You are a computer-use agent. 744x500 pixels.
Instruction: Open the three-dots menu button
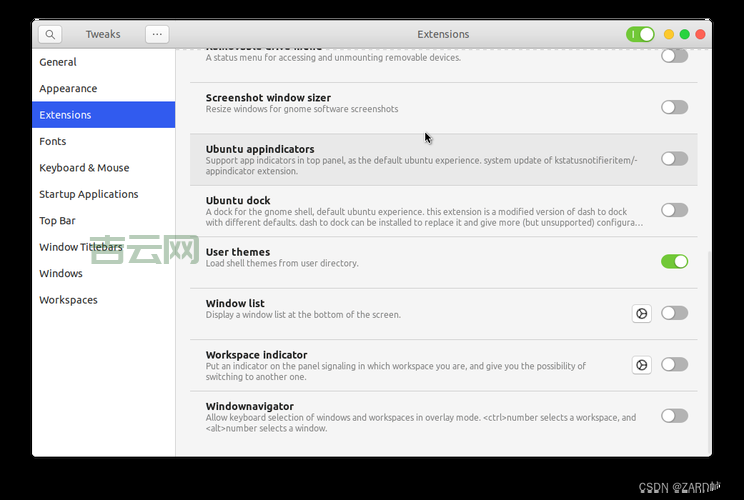[x=157, y=34]
